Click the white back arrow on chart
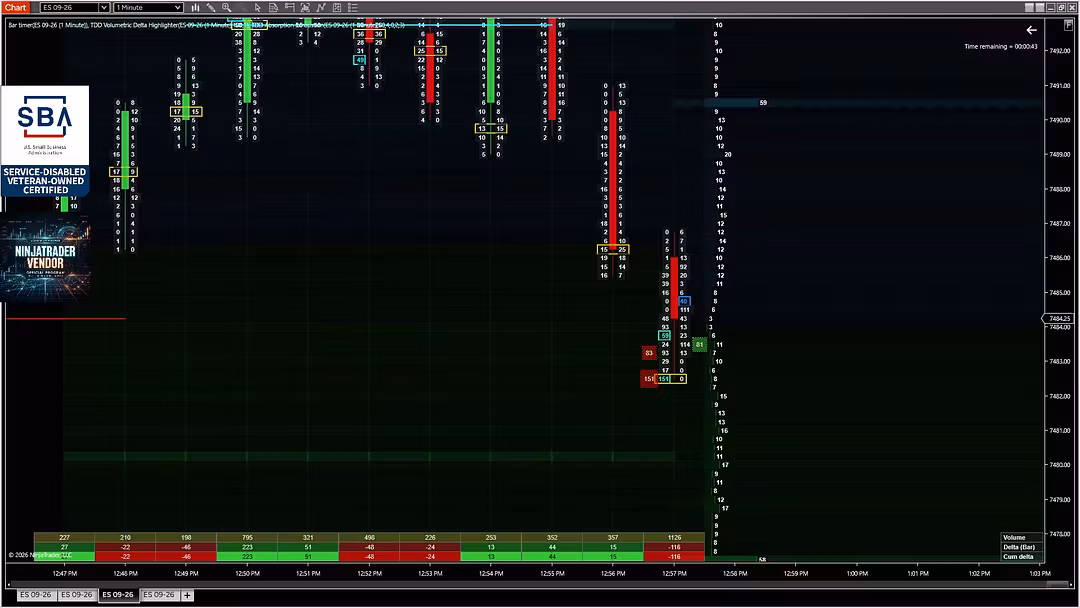The image size is (1080, 608). click(1031, 30)
